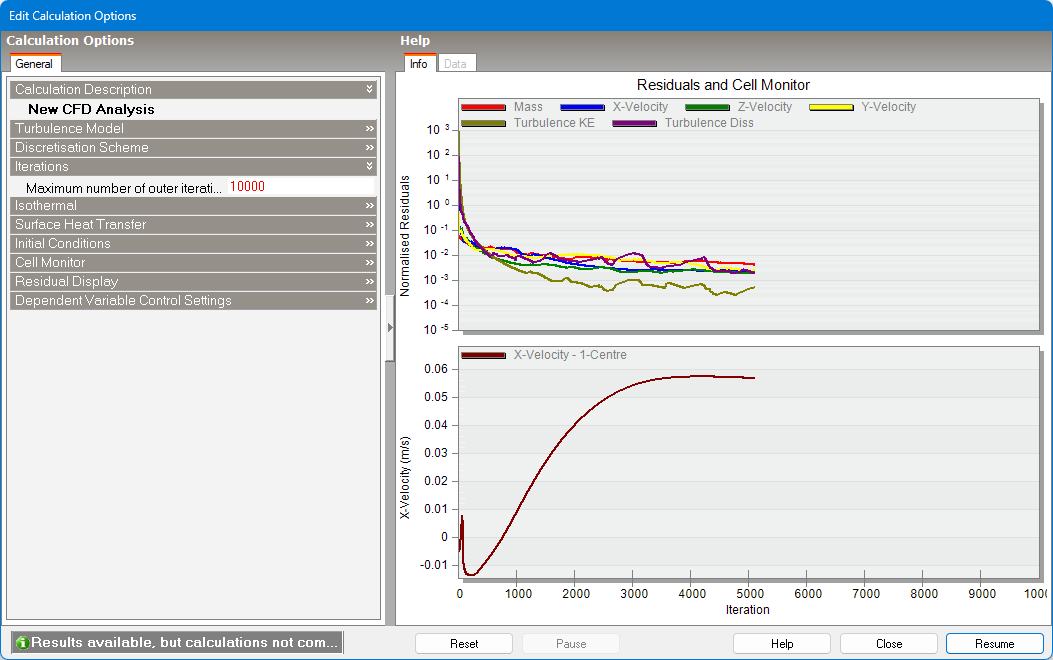
Task: Expand the Residual Display section
Action: click(x=369, y=282)
